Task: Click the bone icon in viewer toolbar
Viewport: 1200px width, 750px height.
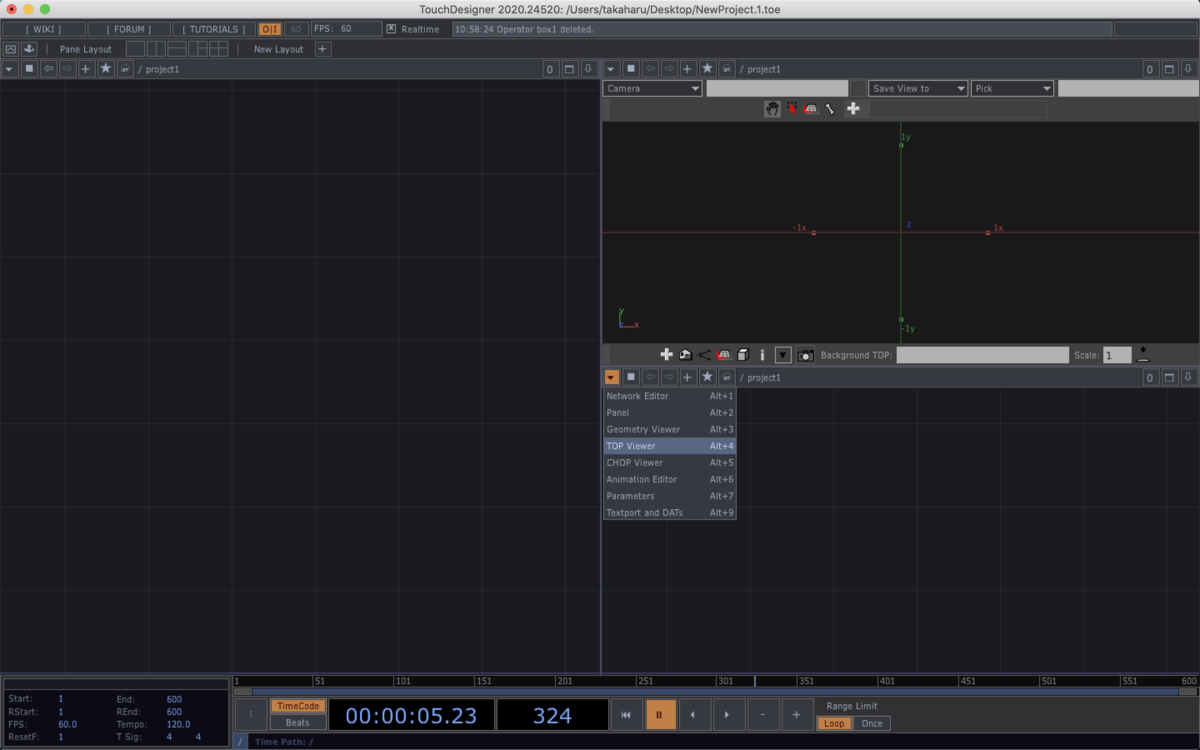Action: (x=830, y=109)
